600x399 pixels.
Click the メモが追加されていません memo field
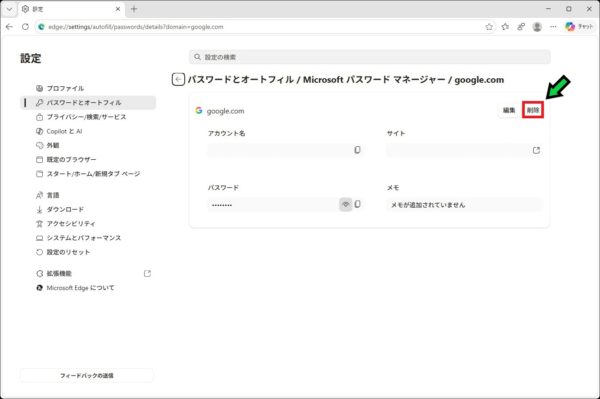click(x=465, y=205)
